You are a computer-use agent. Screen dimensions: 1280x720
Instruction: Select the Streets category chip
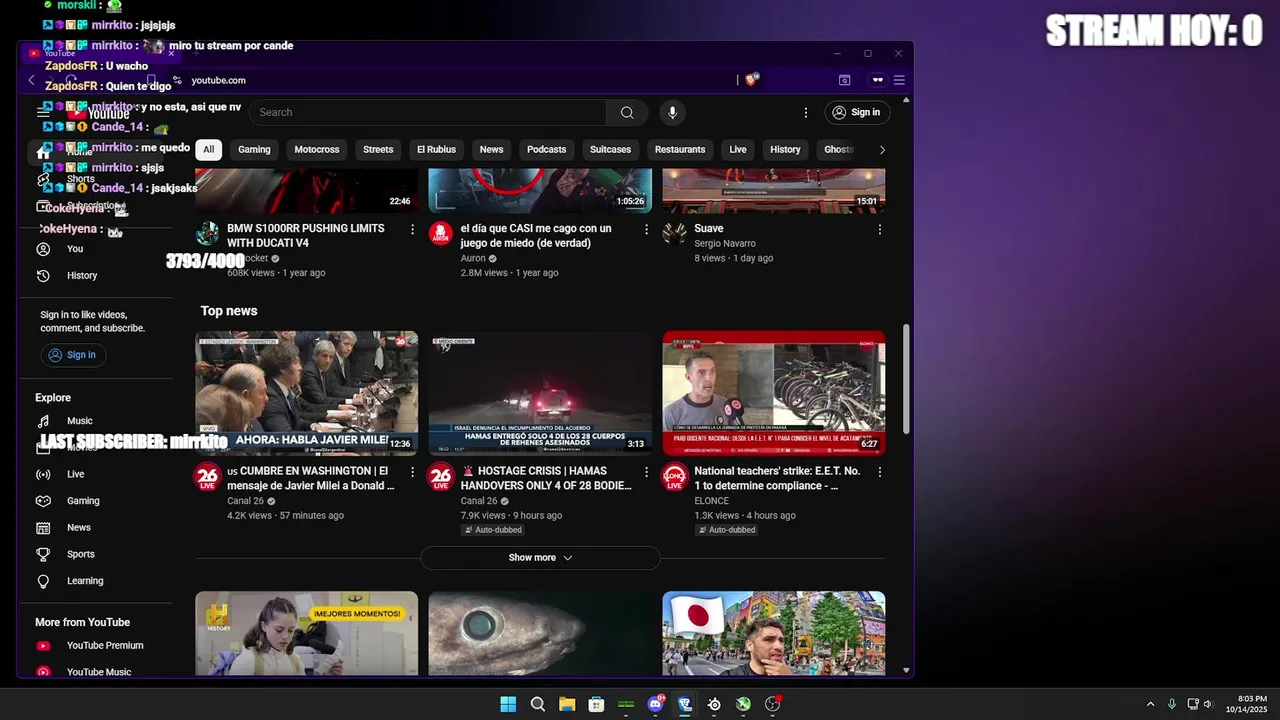click(x=378, y=150)
